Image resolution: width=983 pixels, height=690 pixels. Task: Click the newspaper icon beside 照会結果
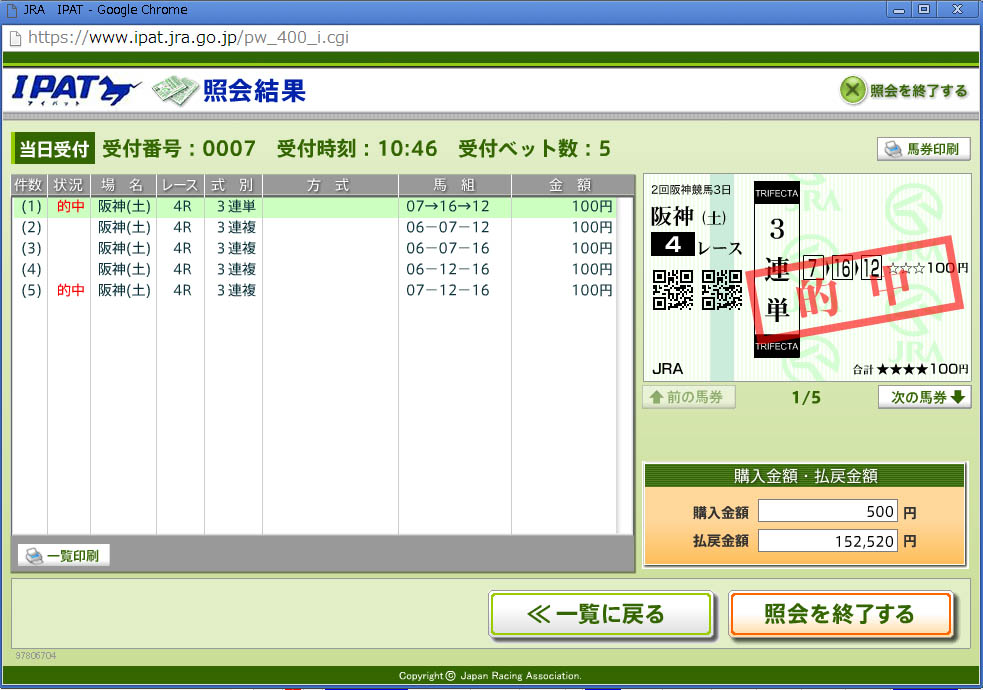point(174,91)
